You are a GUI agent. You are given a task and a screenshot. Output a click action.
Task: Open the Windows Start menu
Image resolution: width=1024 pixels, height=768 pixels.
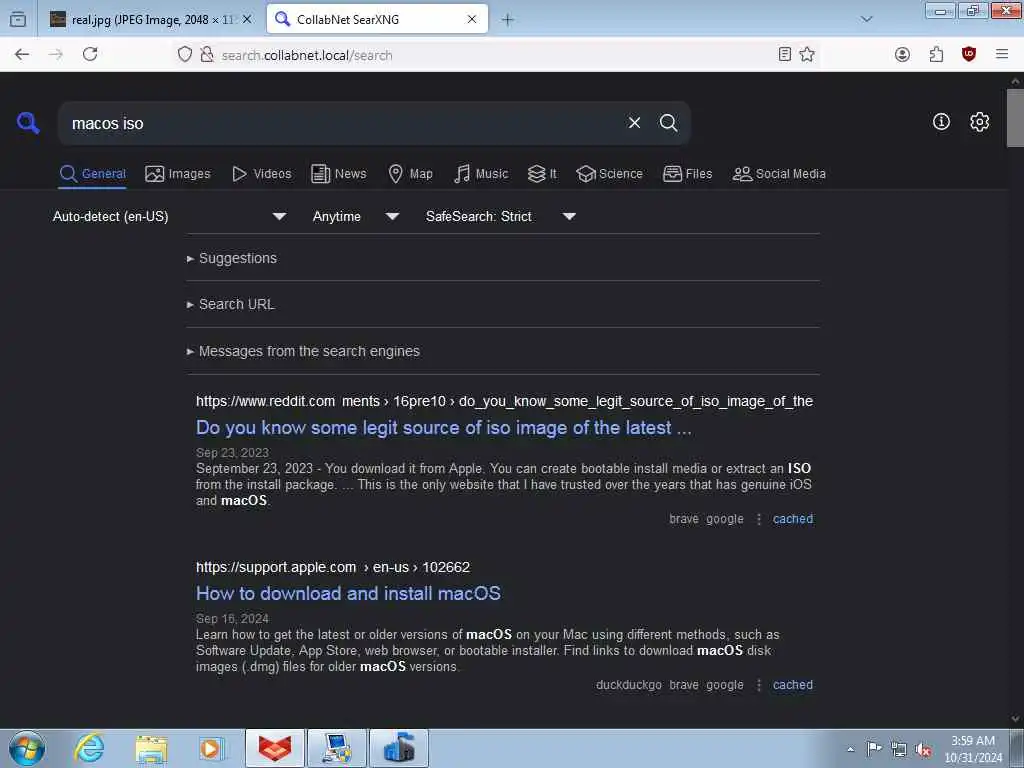[x=27, y=748]
